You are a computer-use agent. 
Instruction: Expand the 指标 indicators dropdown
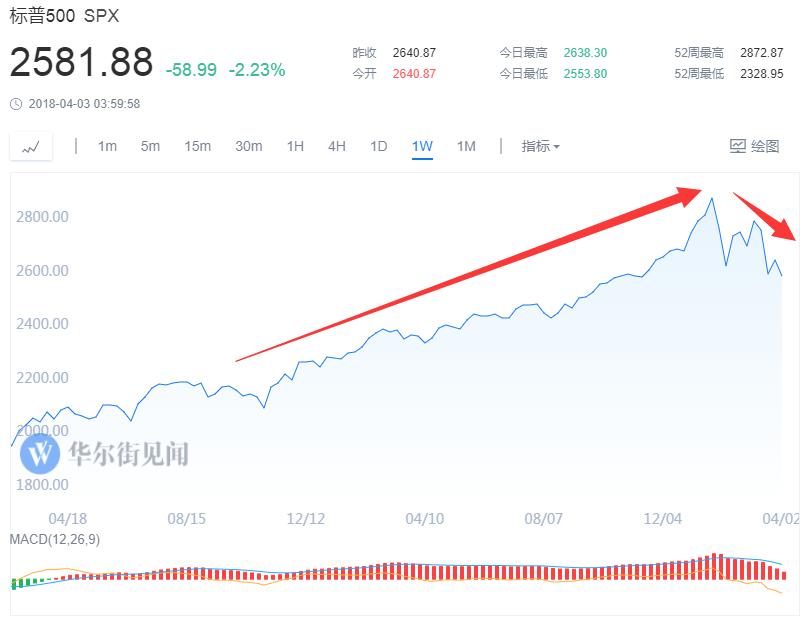point(540,146)
